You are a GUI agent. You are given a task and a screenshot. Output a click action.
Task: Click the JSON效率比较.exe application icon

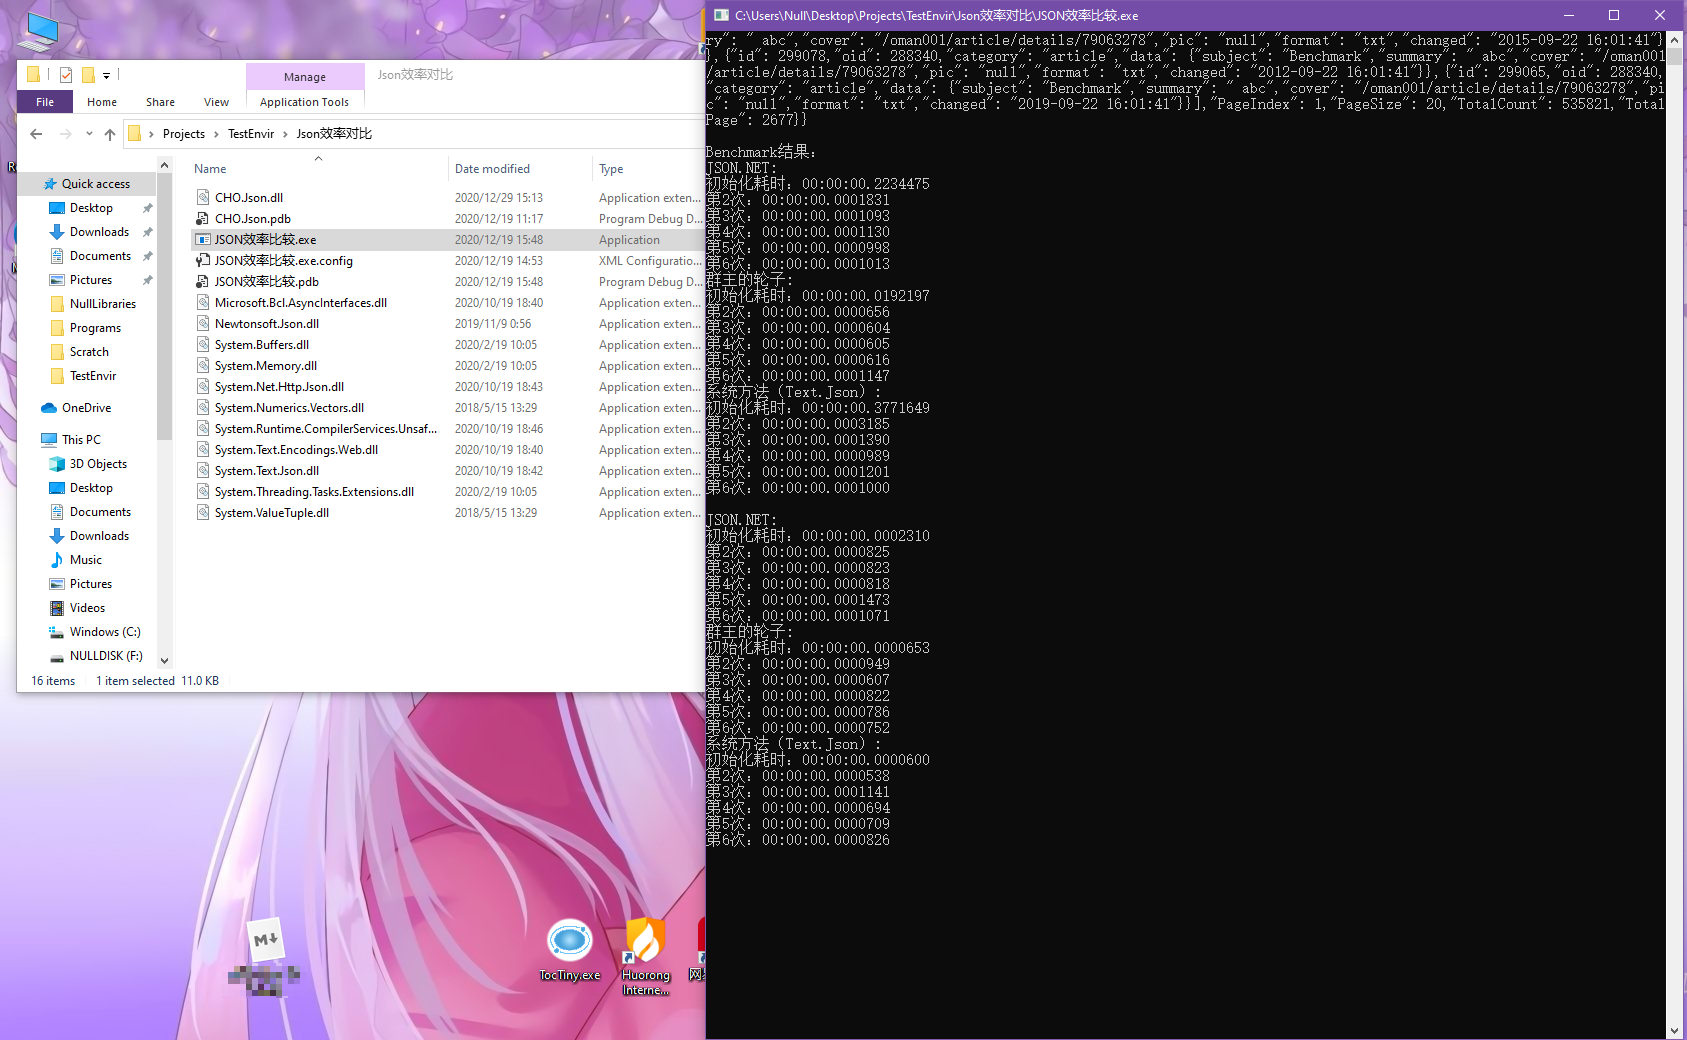tap(203, 240)
